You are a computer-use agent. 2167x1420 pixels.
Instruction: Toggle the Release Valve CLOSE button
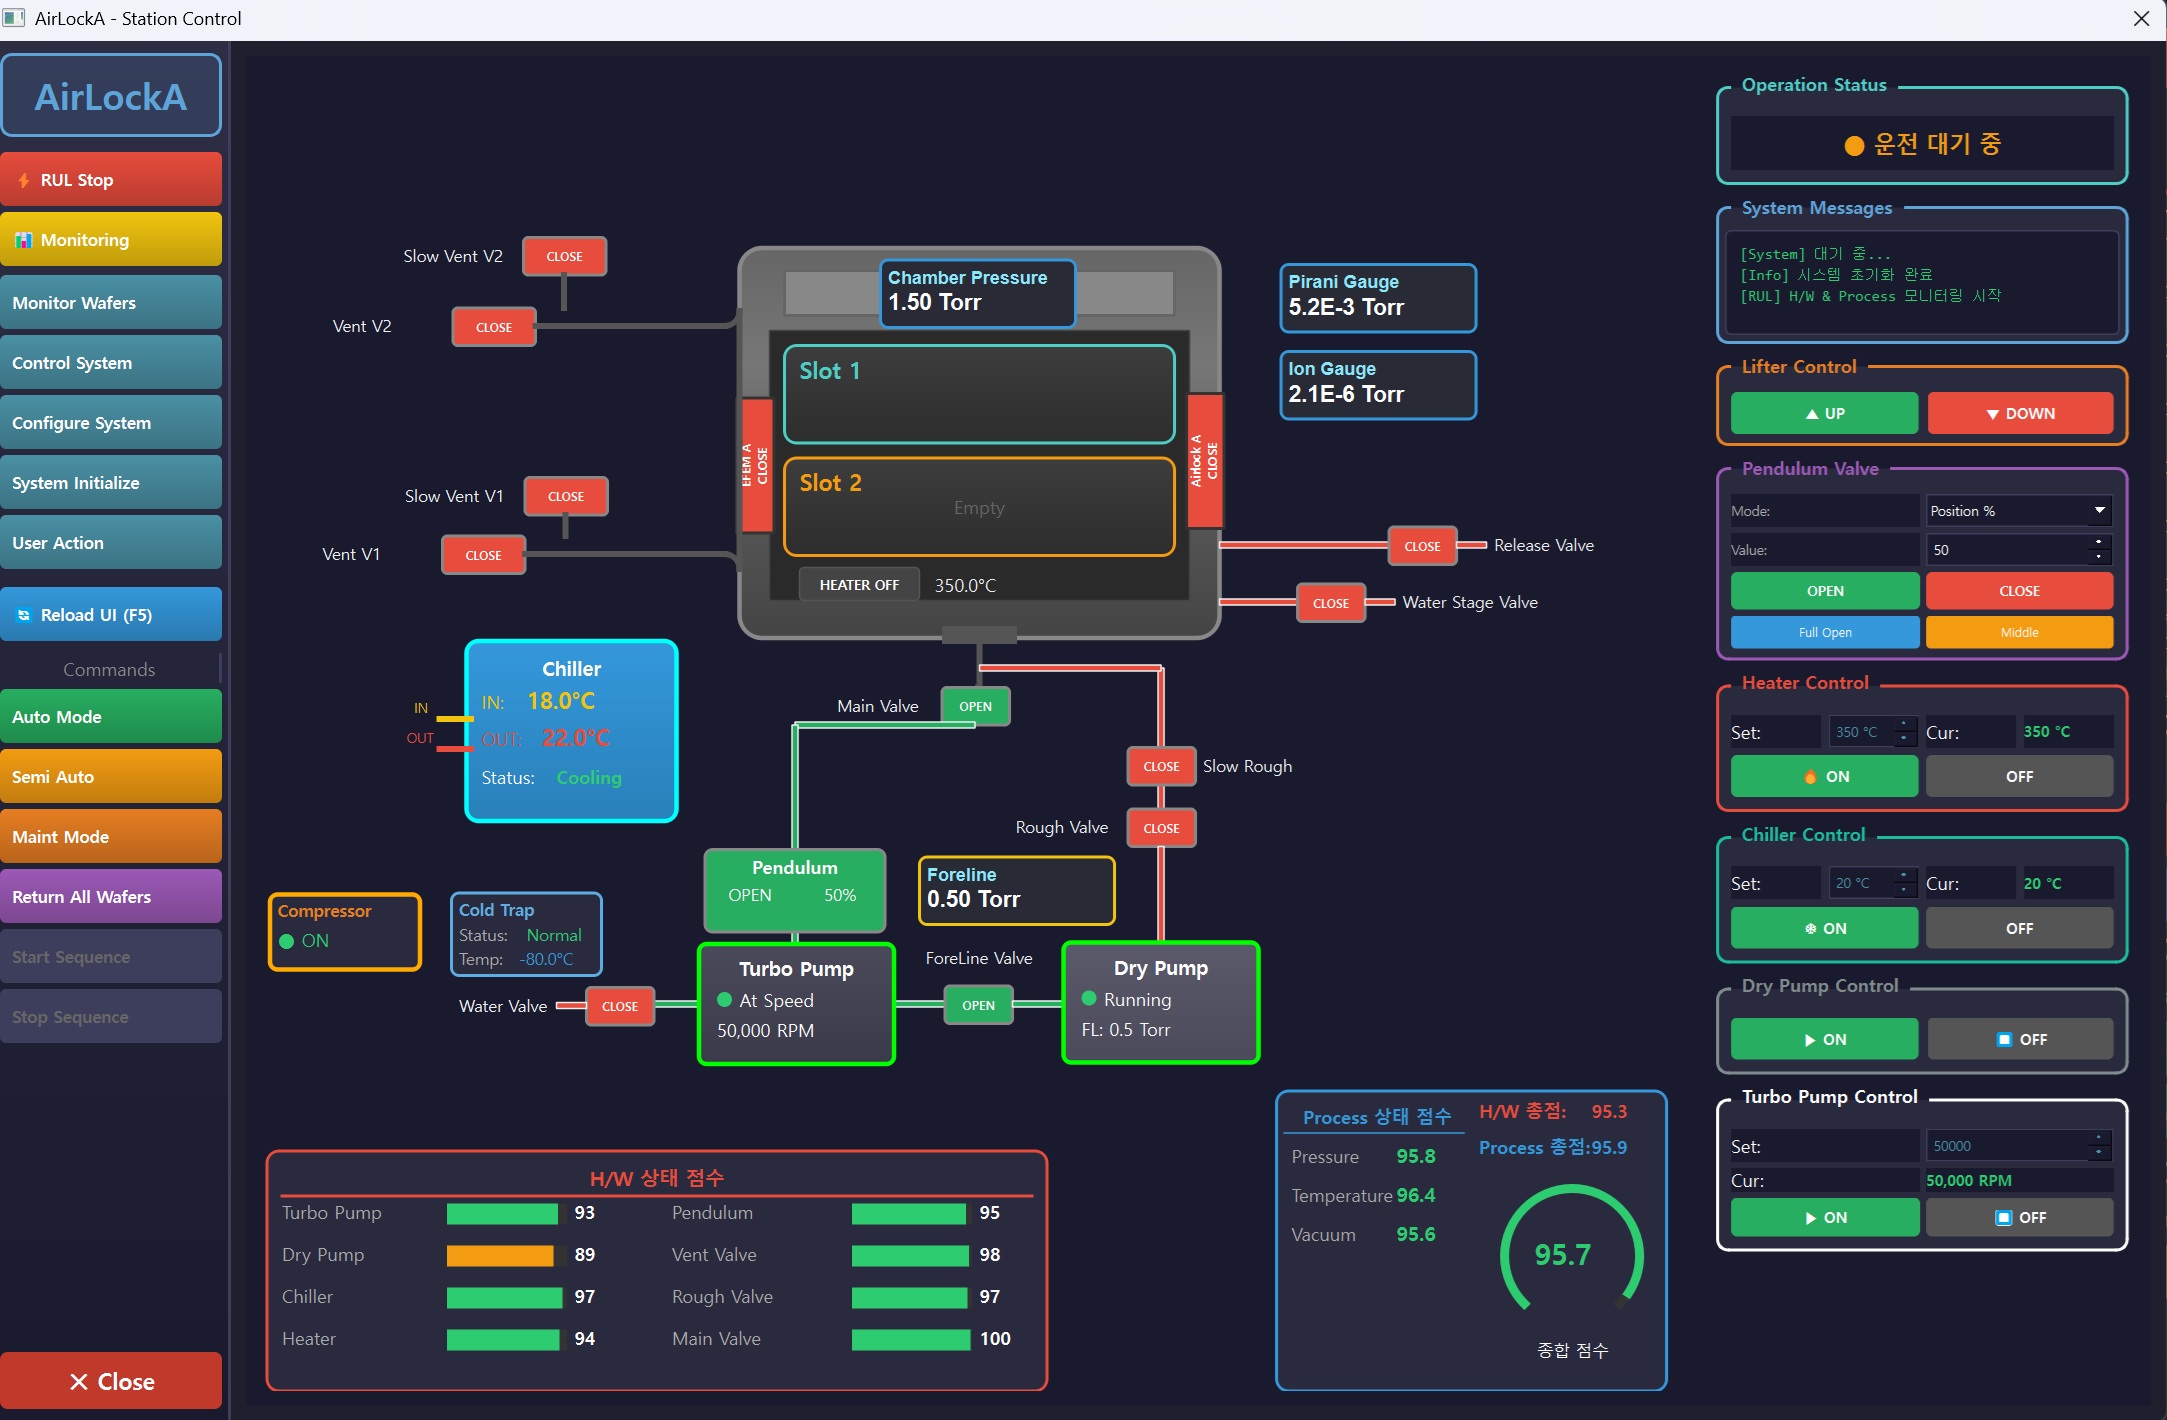pos(1422,546)
